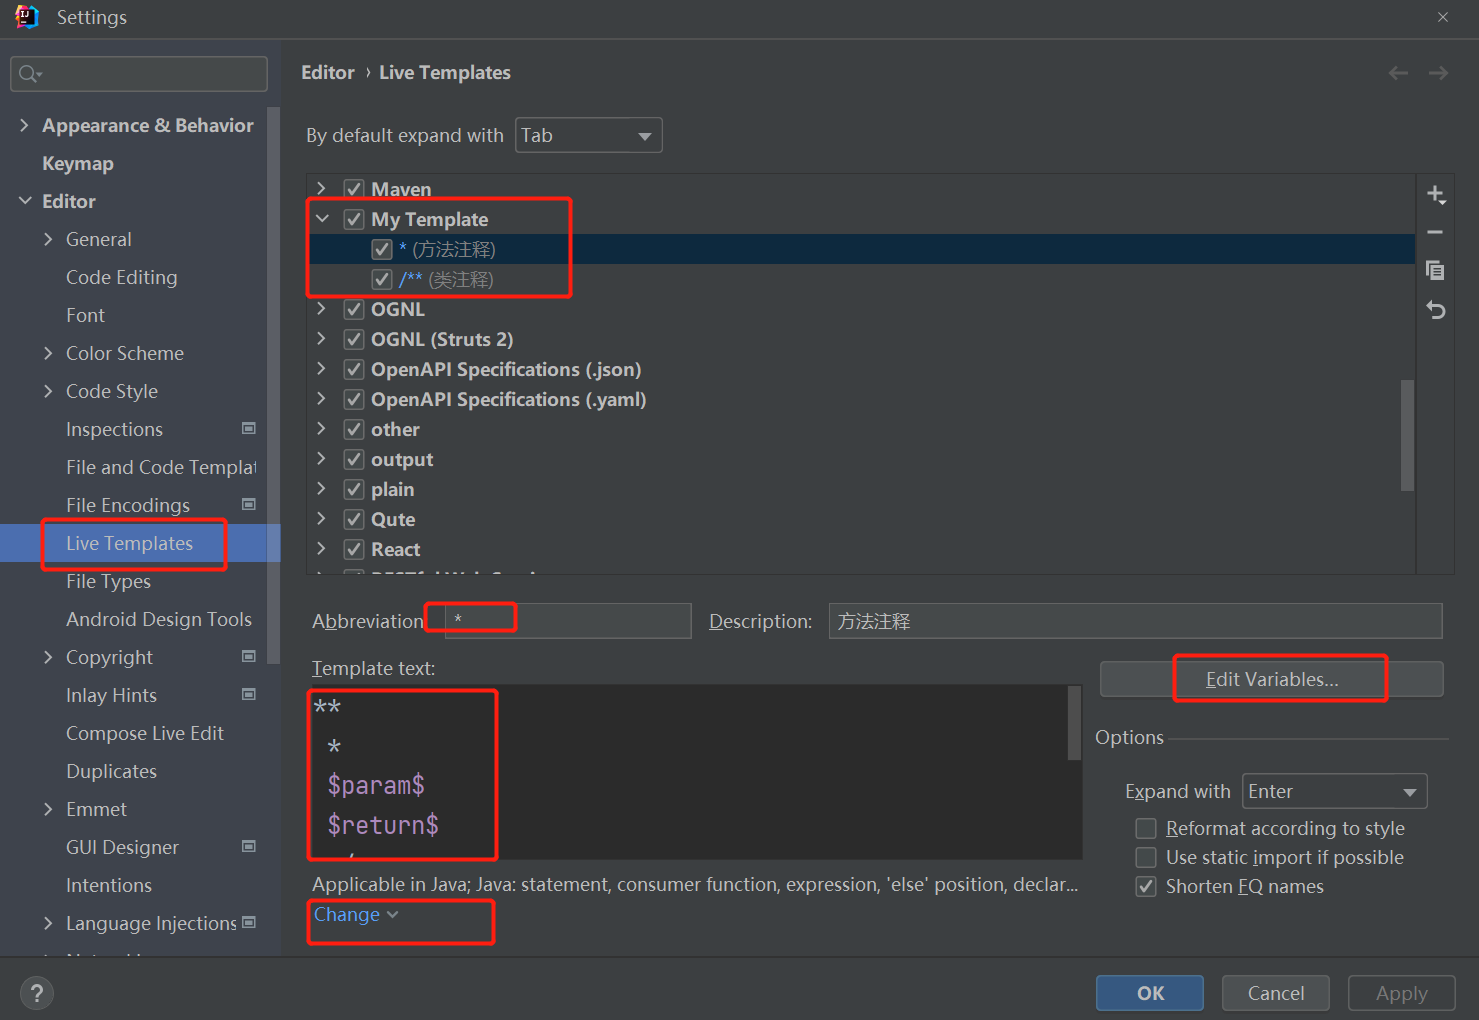Open Duplicates settings page
The width and height of the screenshot is (1479, 1020).
tap(112, 771)
